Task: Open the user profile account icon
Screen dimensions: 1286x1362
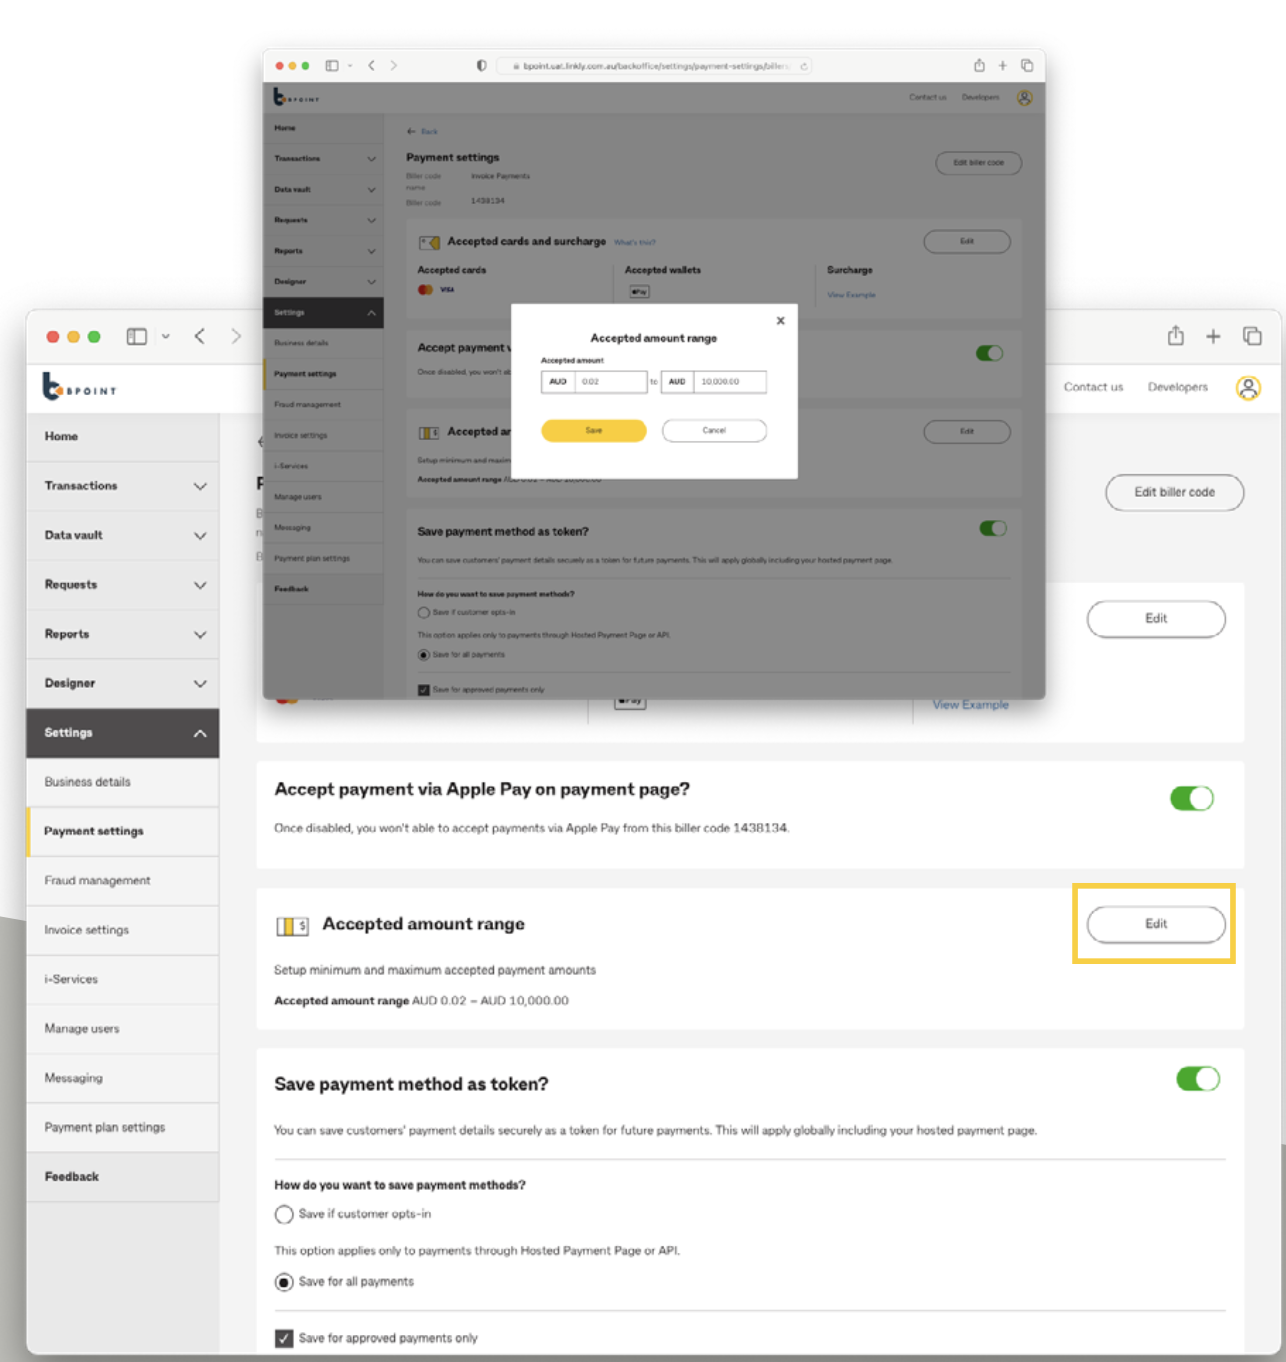Action: coord(1250,388)
